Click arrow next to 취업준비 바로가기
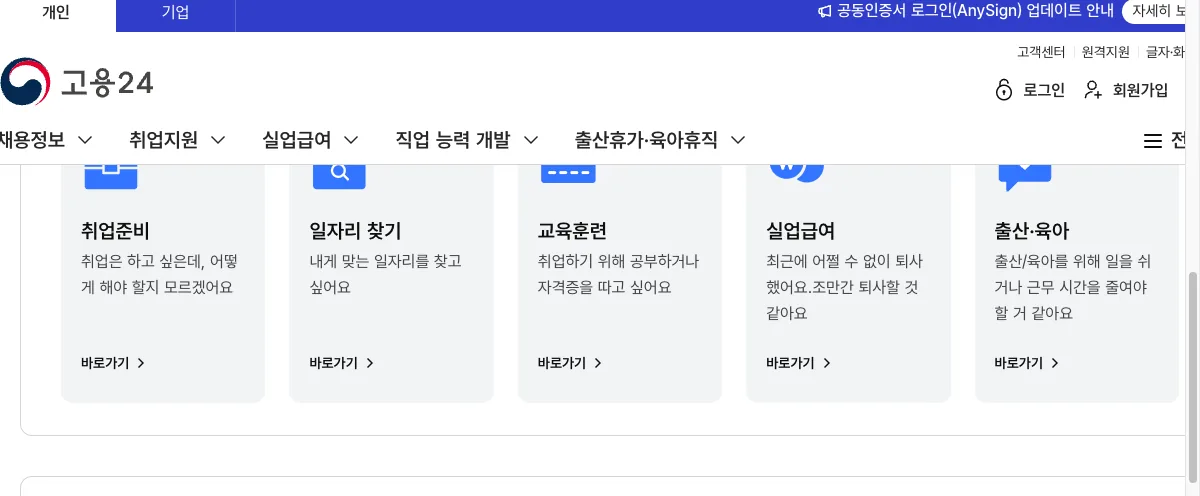This screenshot has width=1200, height=496. (141, 363)
